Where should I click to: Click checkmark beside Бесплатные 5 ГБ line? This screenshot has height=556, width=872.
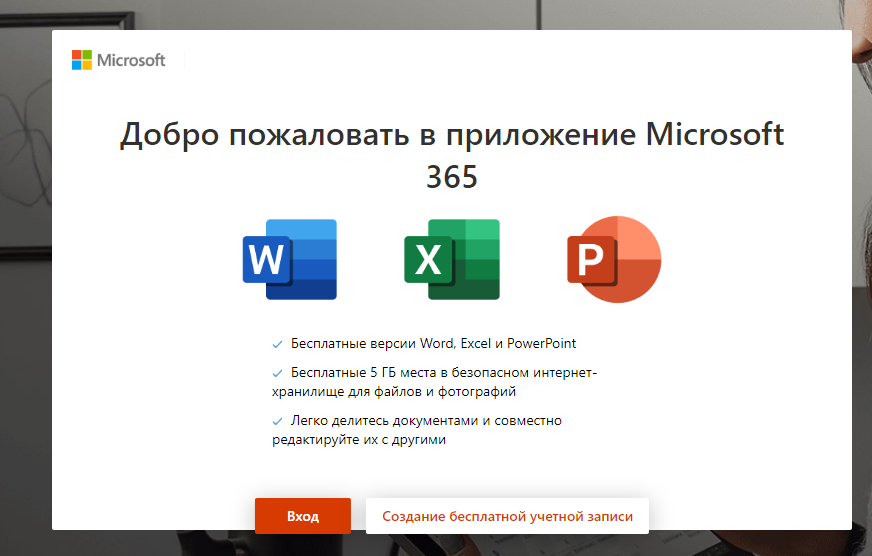[278, 374]
